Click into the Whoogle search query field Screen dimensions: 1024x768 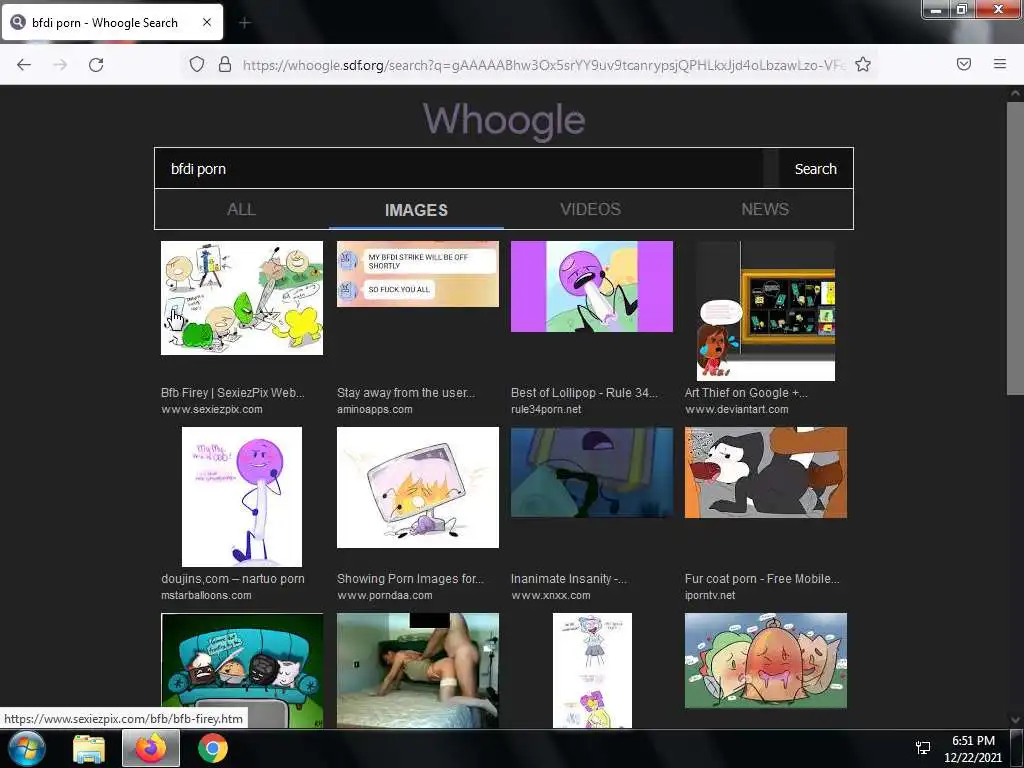pyautogui.click(x=458, y=168)
